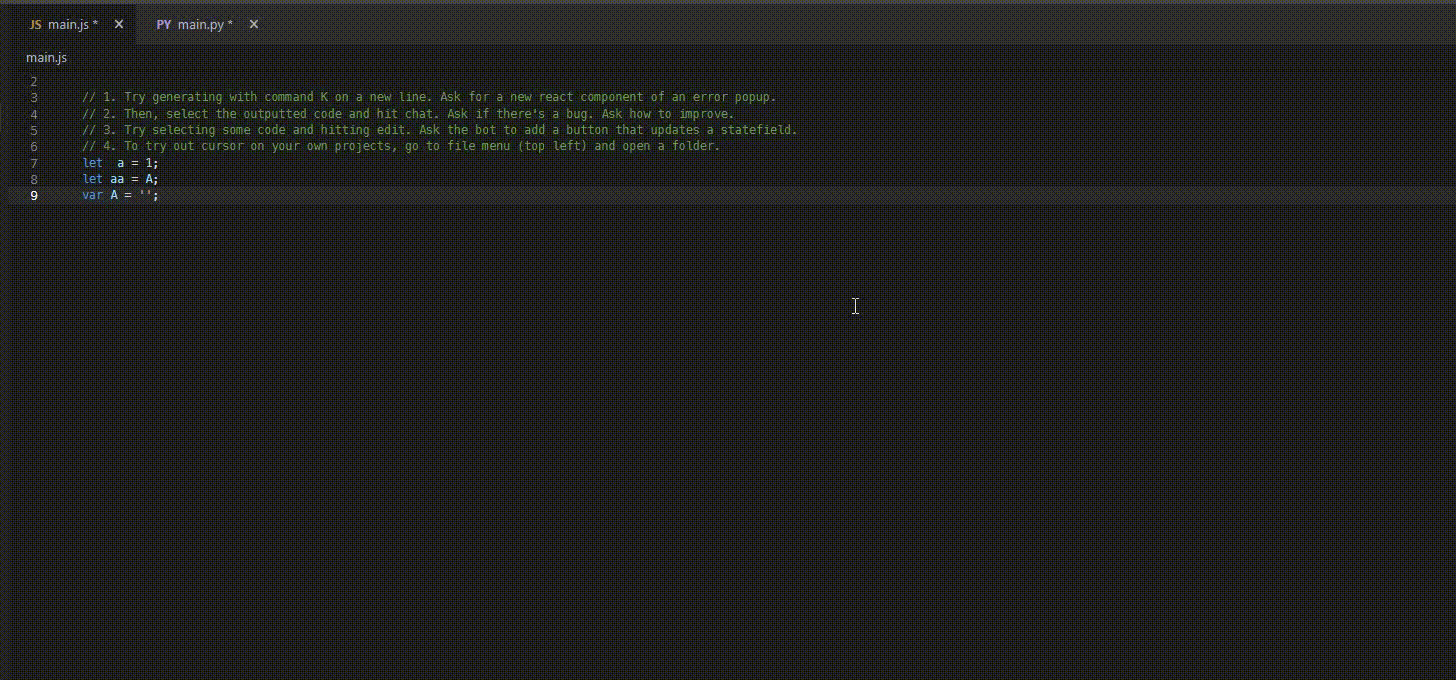Place cursor in comment about hitting chat
Viewport: 1456px width, 680px height.
click(x=408, y=114)
